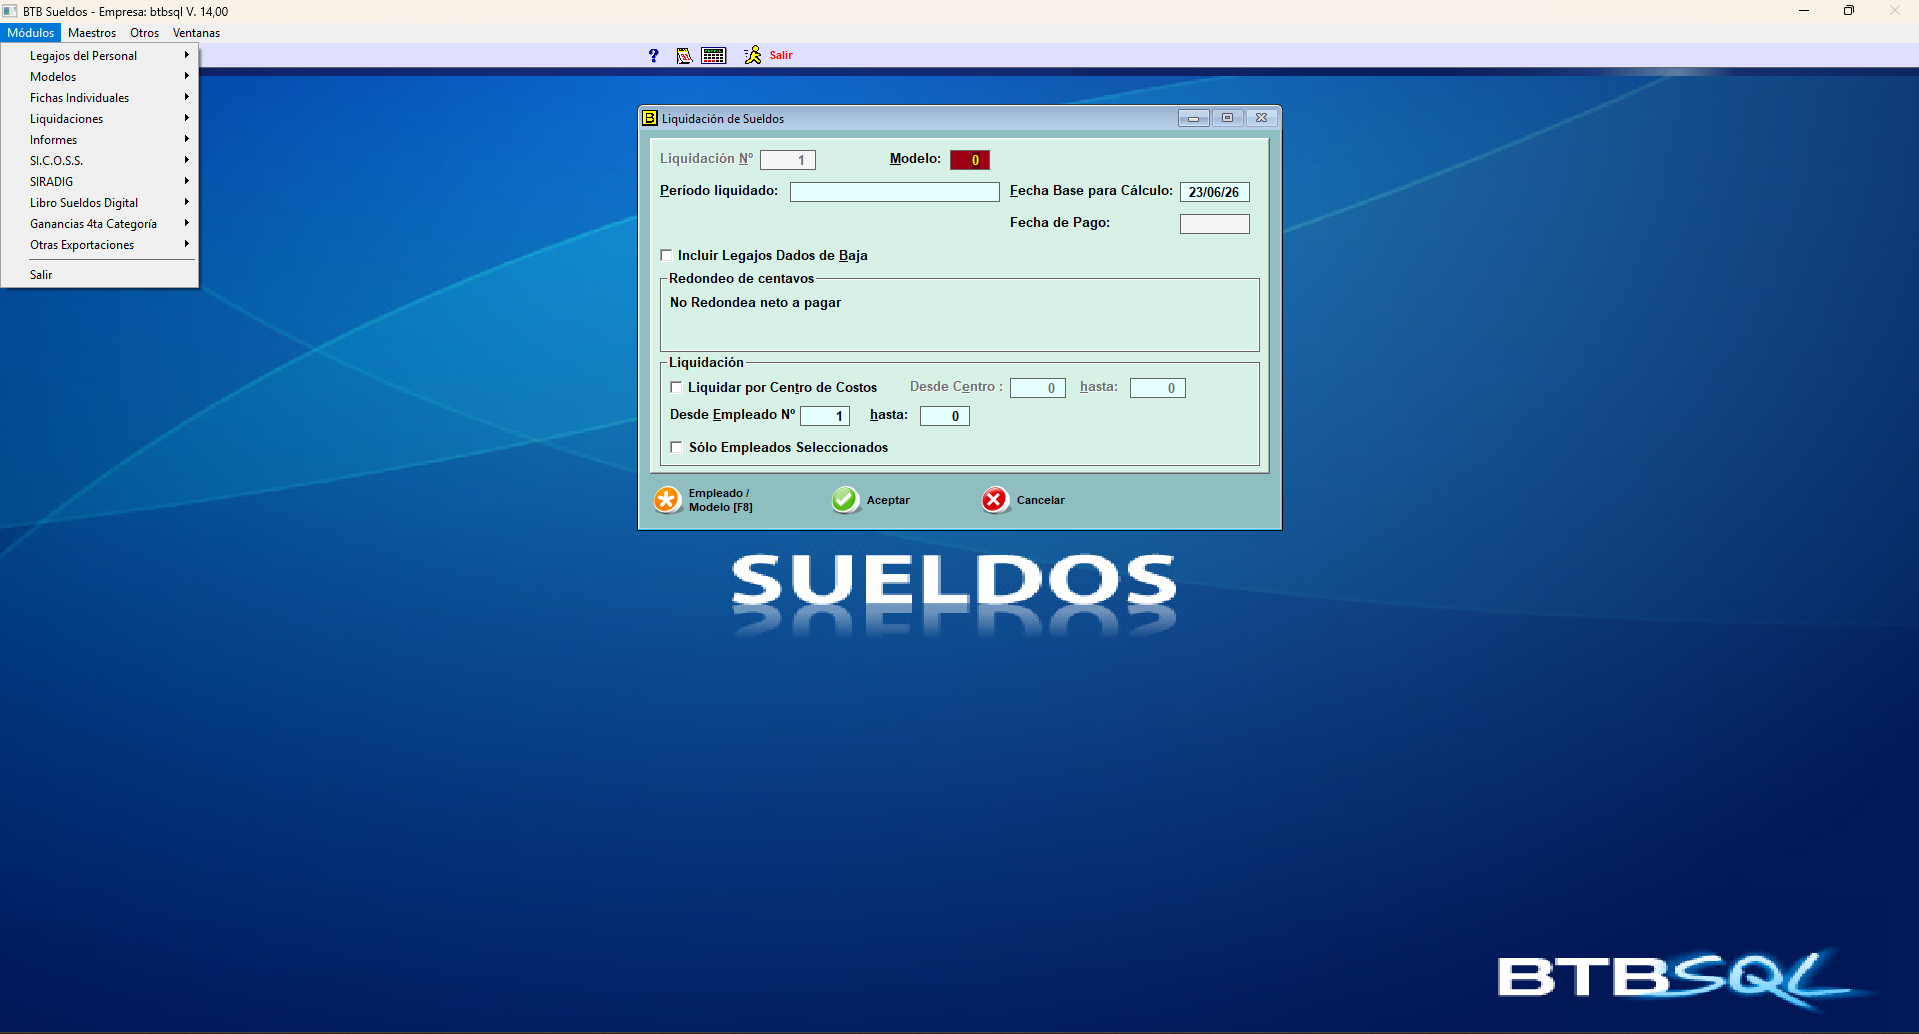
Task: Minimize the Liquidación de Sueldos dialog
Action: 1193,118
